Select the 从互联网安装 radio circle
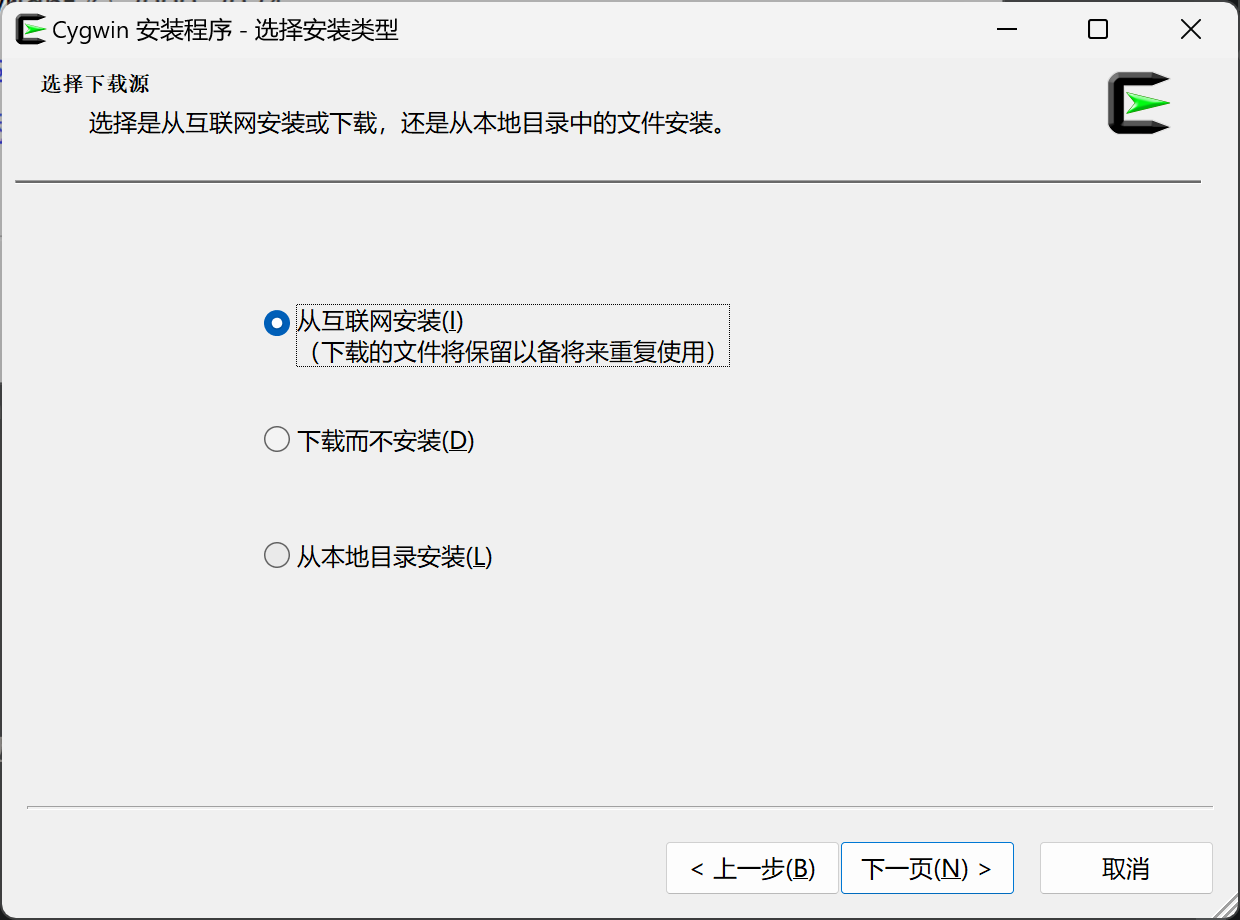This screenshot has height=920, width=1240. (x=277, y=323)
